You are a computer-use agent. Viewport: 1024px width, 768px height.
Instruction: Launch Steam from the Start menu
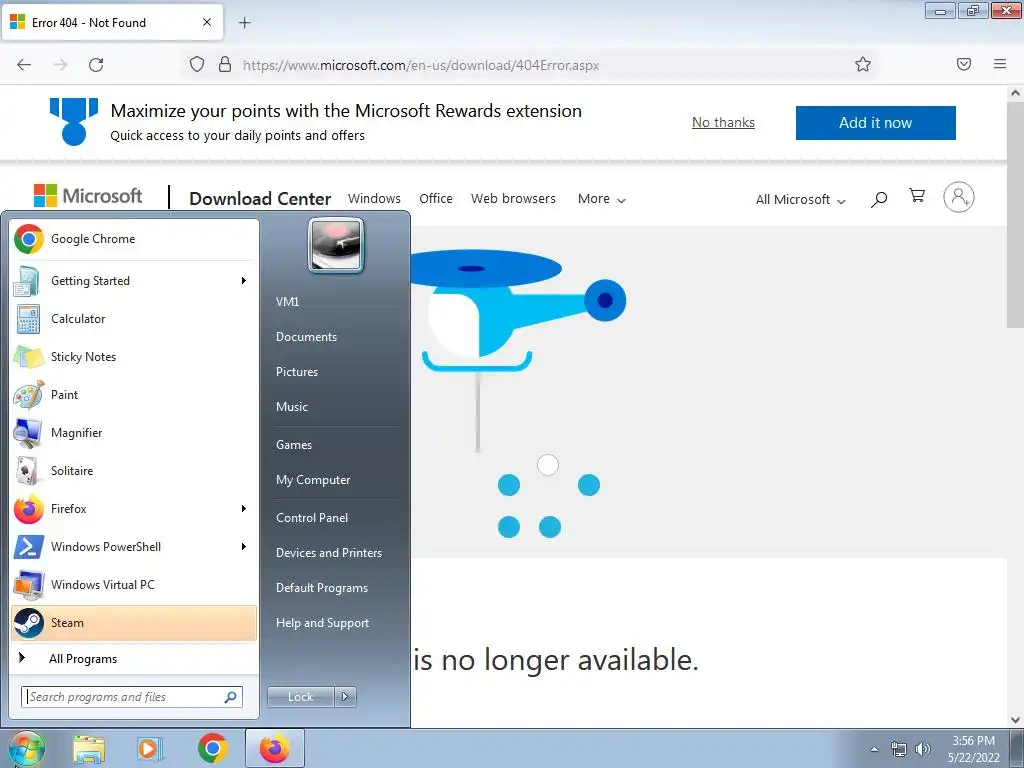(134, 622)
